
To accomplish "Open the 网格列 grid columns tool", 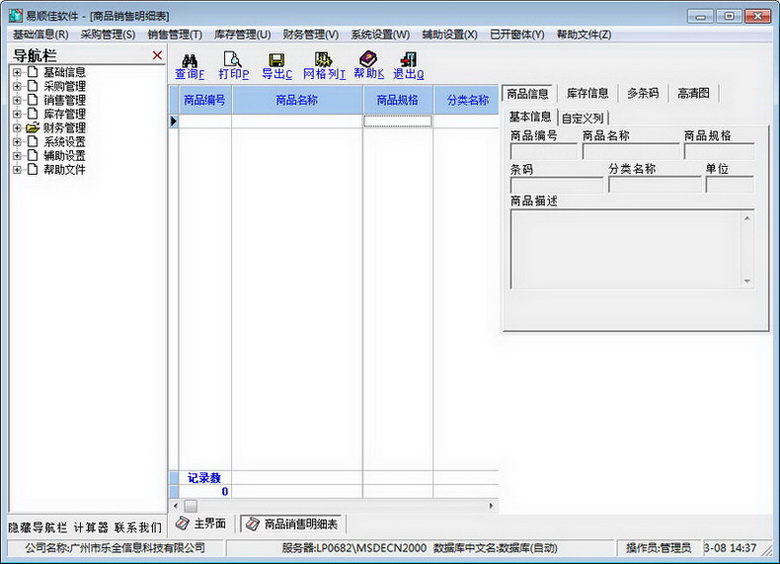I will click(x=323, y=60).
